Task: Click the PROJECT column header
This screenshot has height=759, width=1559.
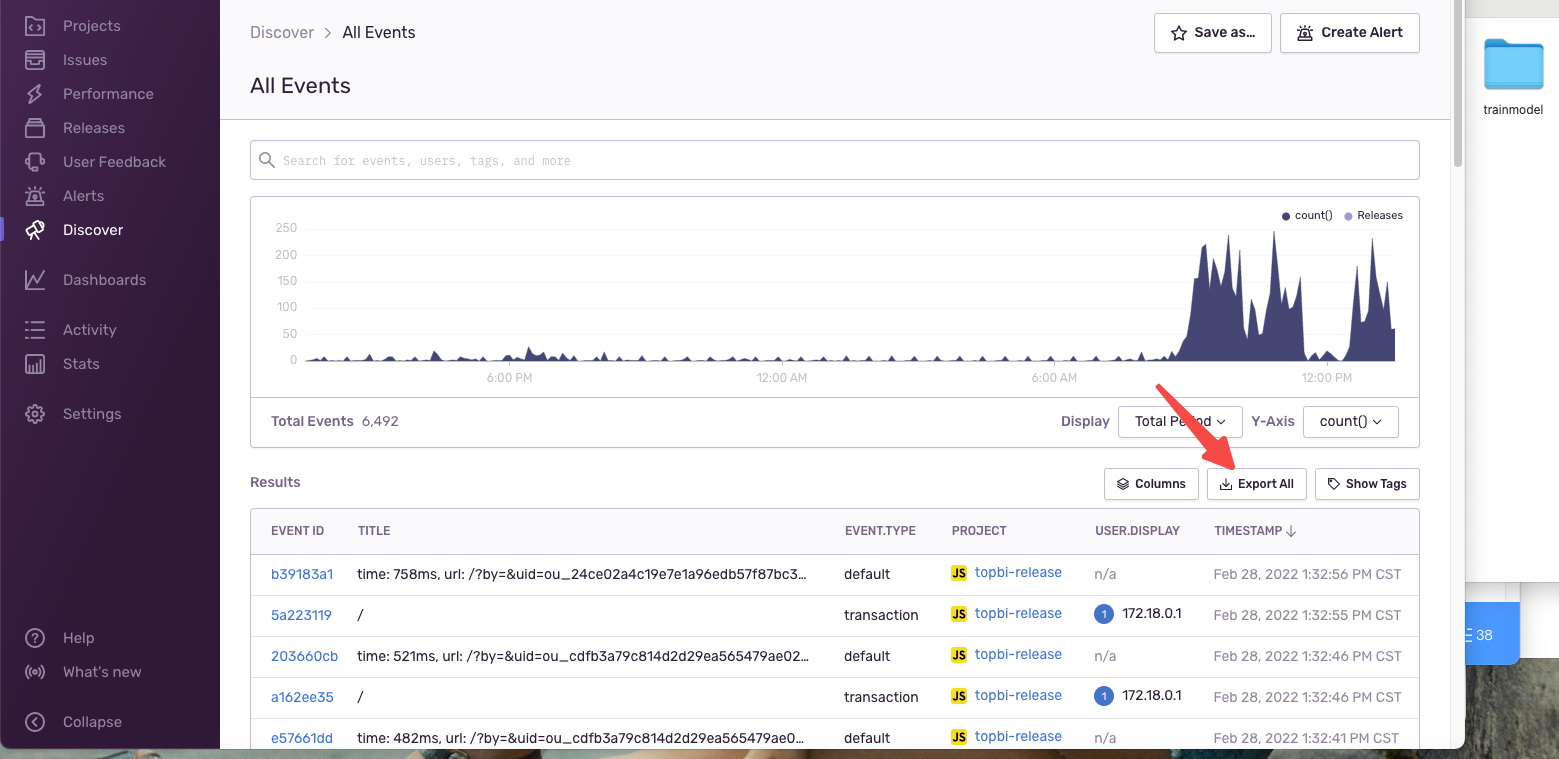Action: [x=979, y=531]
